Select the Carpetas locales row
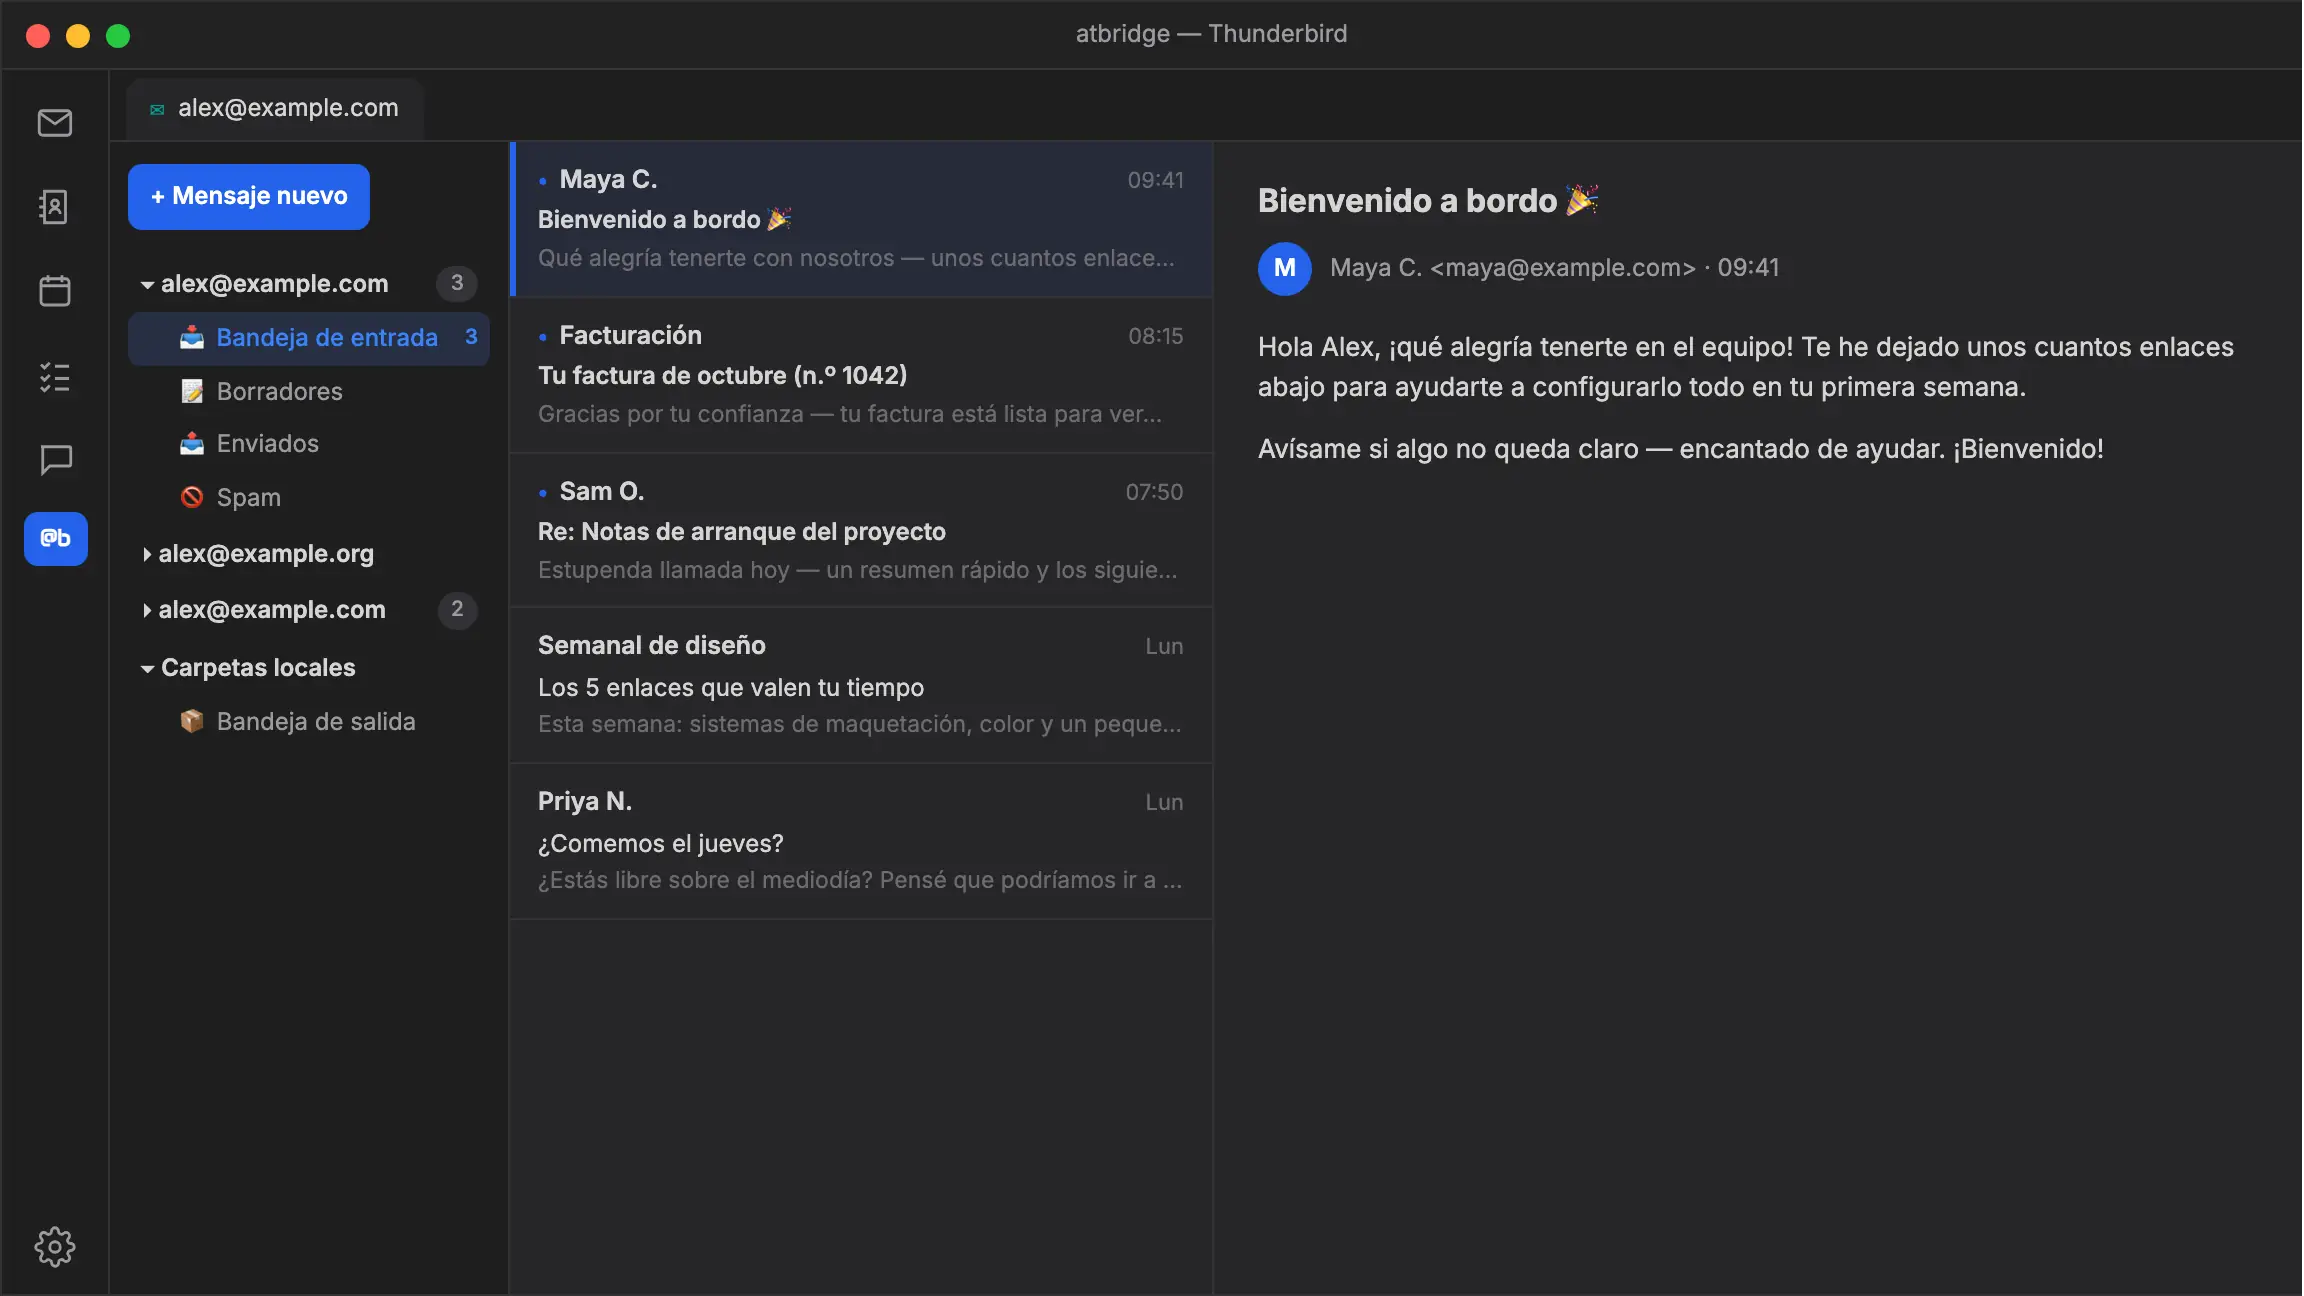The width and height of the screenshot is (2304, 1296). [309, 668]
